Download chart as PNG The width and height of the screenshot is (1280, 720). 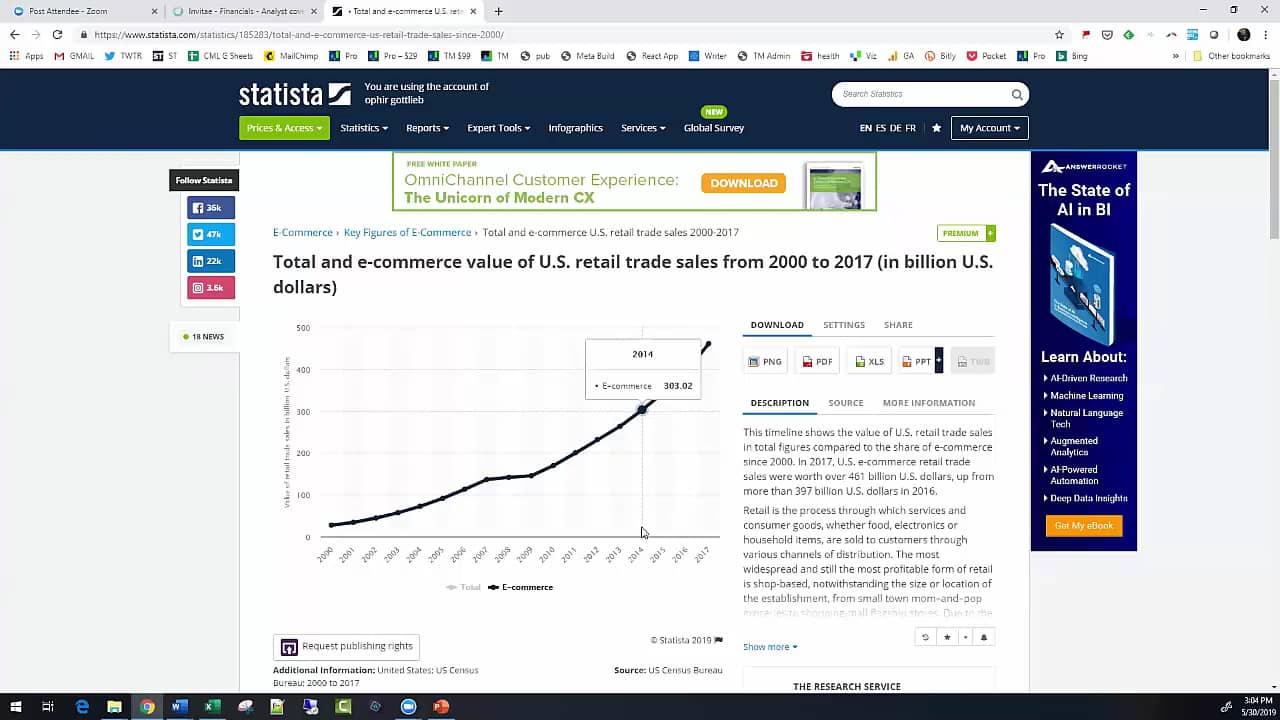[766, 361]
